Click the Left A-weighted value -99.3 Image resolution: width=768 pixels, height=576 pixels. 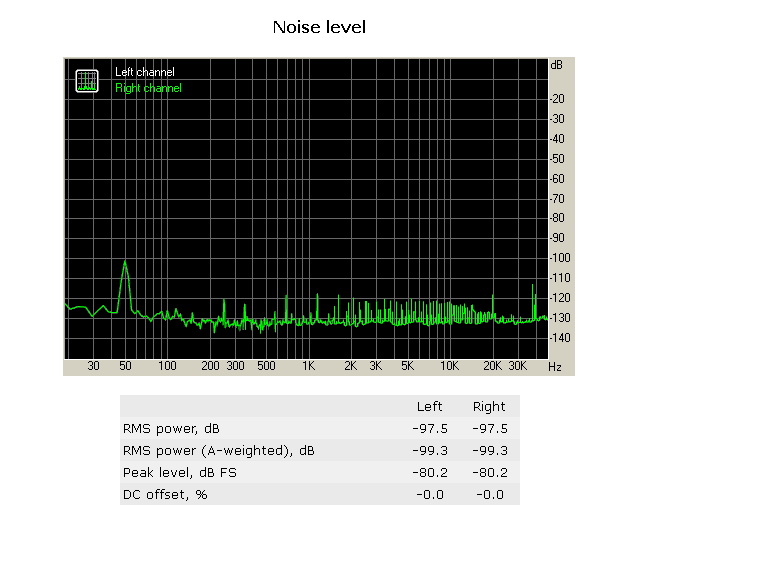430,451
